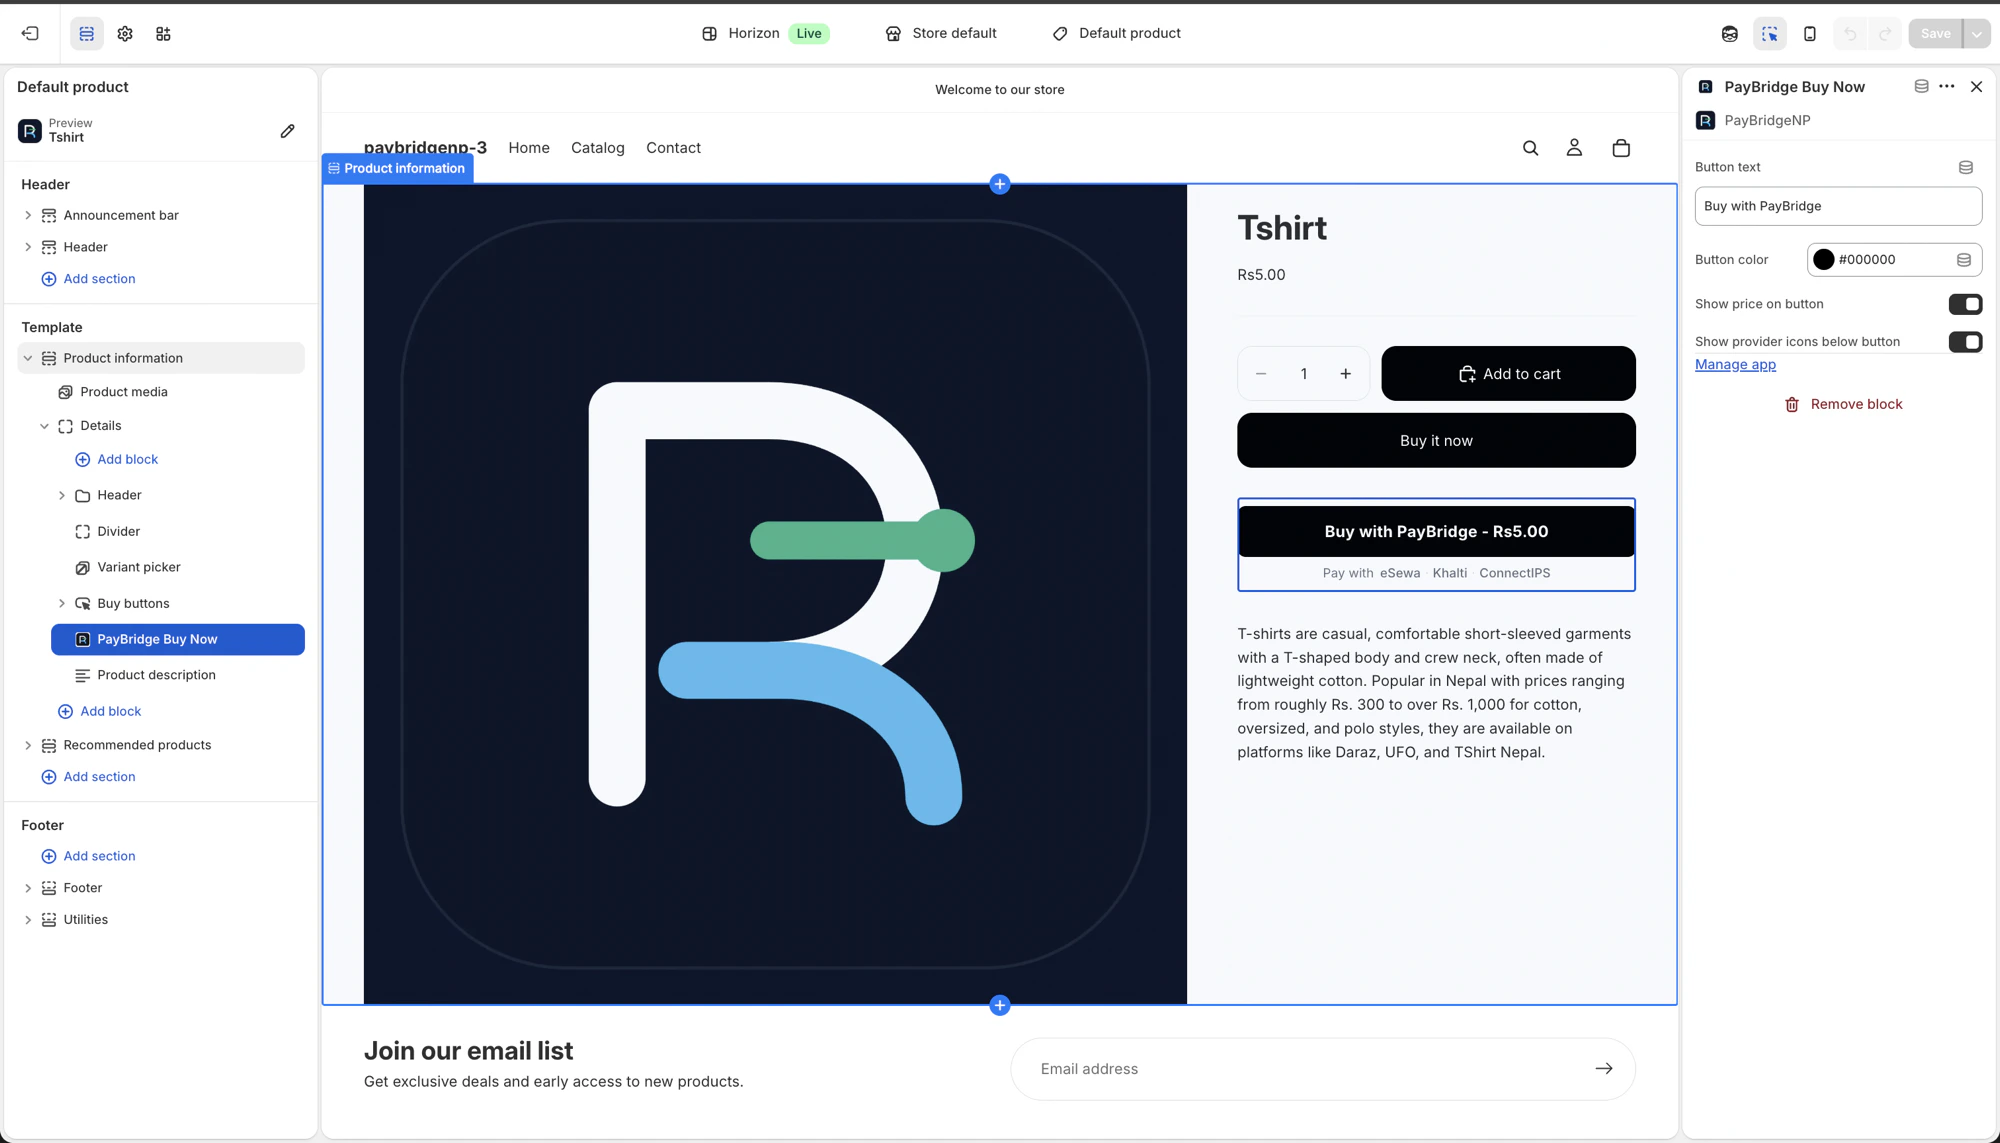Click the database icon beside panel title
Image resolution: width=2000 pixels, height=1143 pixels.
pyautogui.click(x=1921, y=87)
